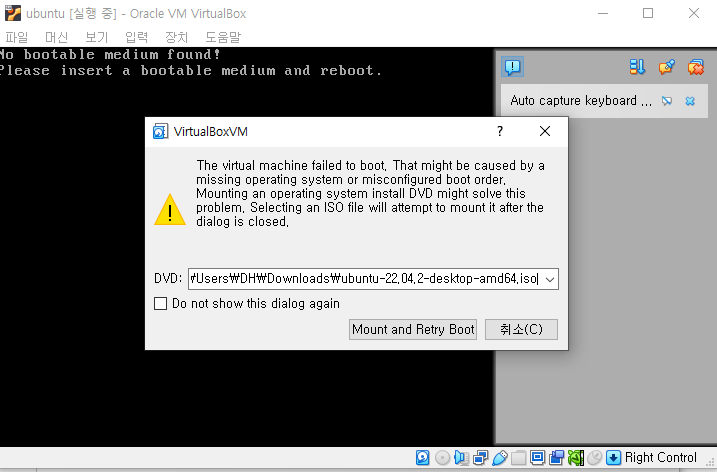Click the do-not-show-again icon on Auto capture notification

[667, 101]
